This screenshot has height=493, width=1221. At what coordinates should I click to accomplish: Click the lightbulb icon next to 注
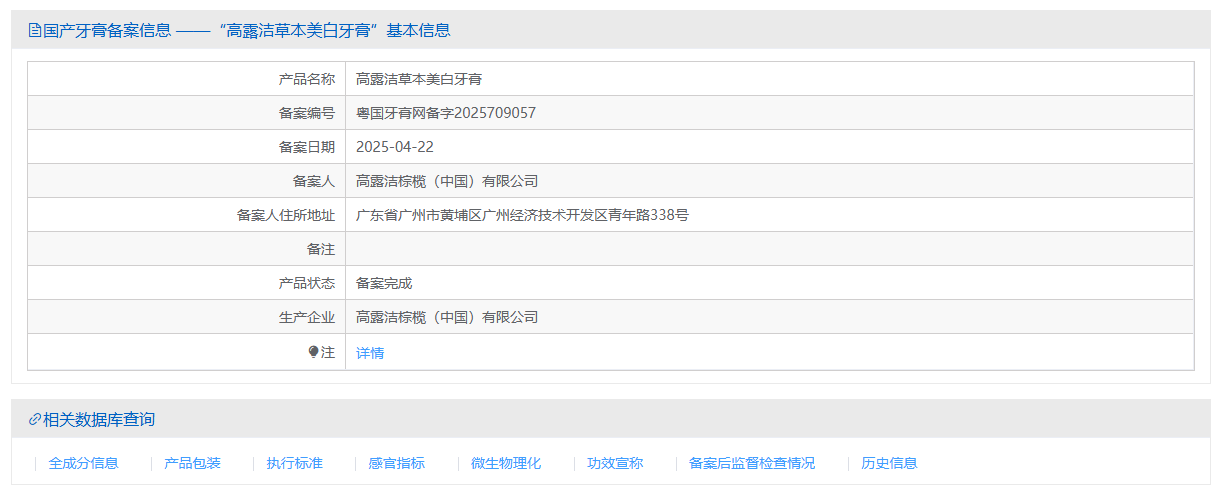[313, 352]
